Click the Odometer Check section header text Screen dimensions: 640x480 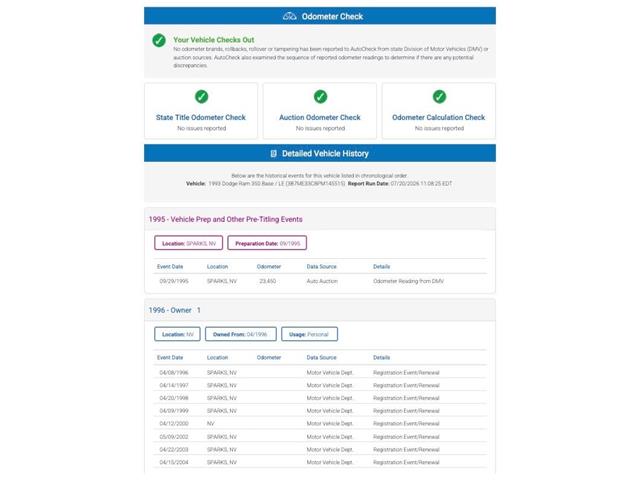pyautogui.click(x=332, y=16)
